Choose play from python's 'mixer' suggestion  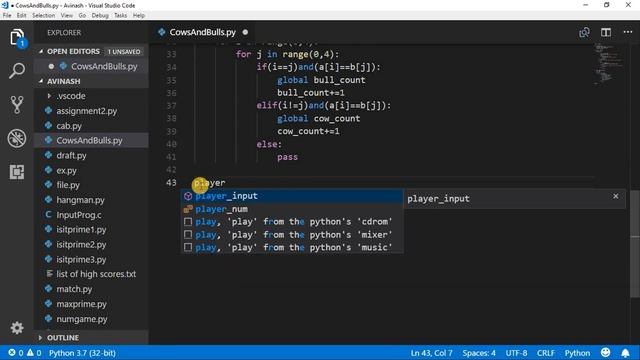pos(292,235)
